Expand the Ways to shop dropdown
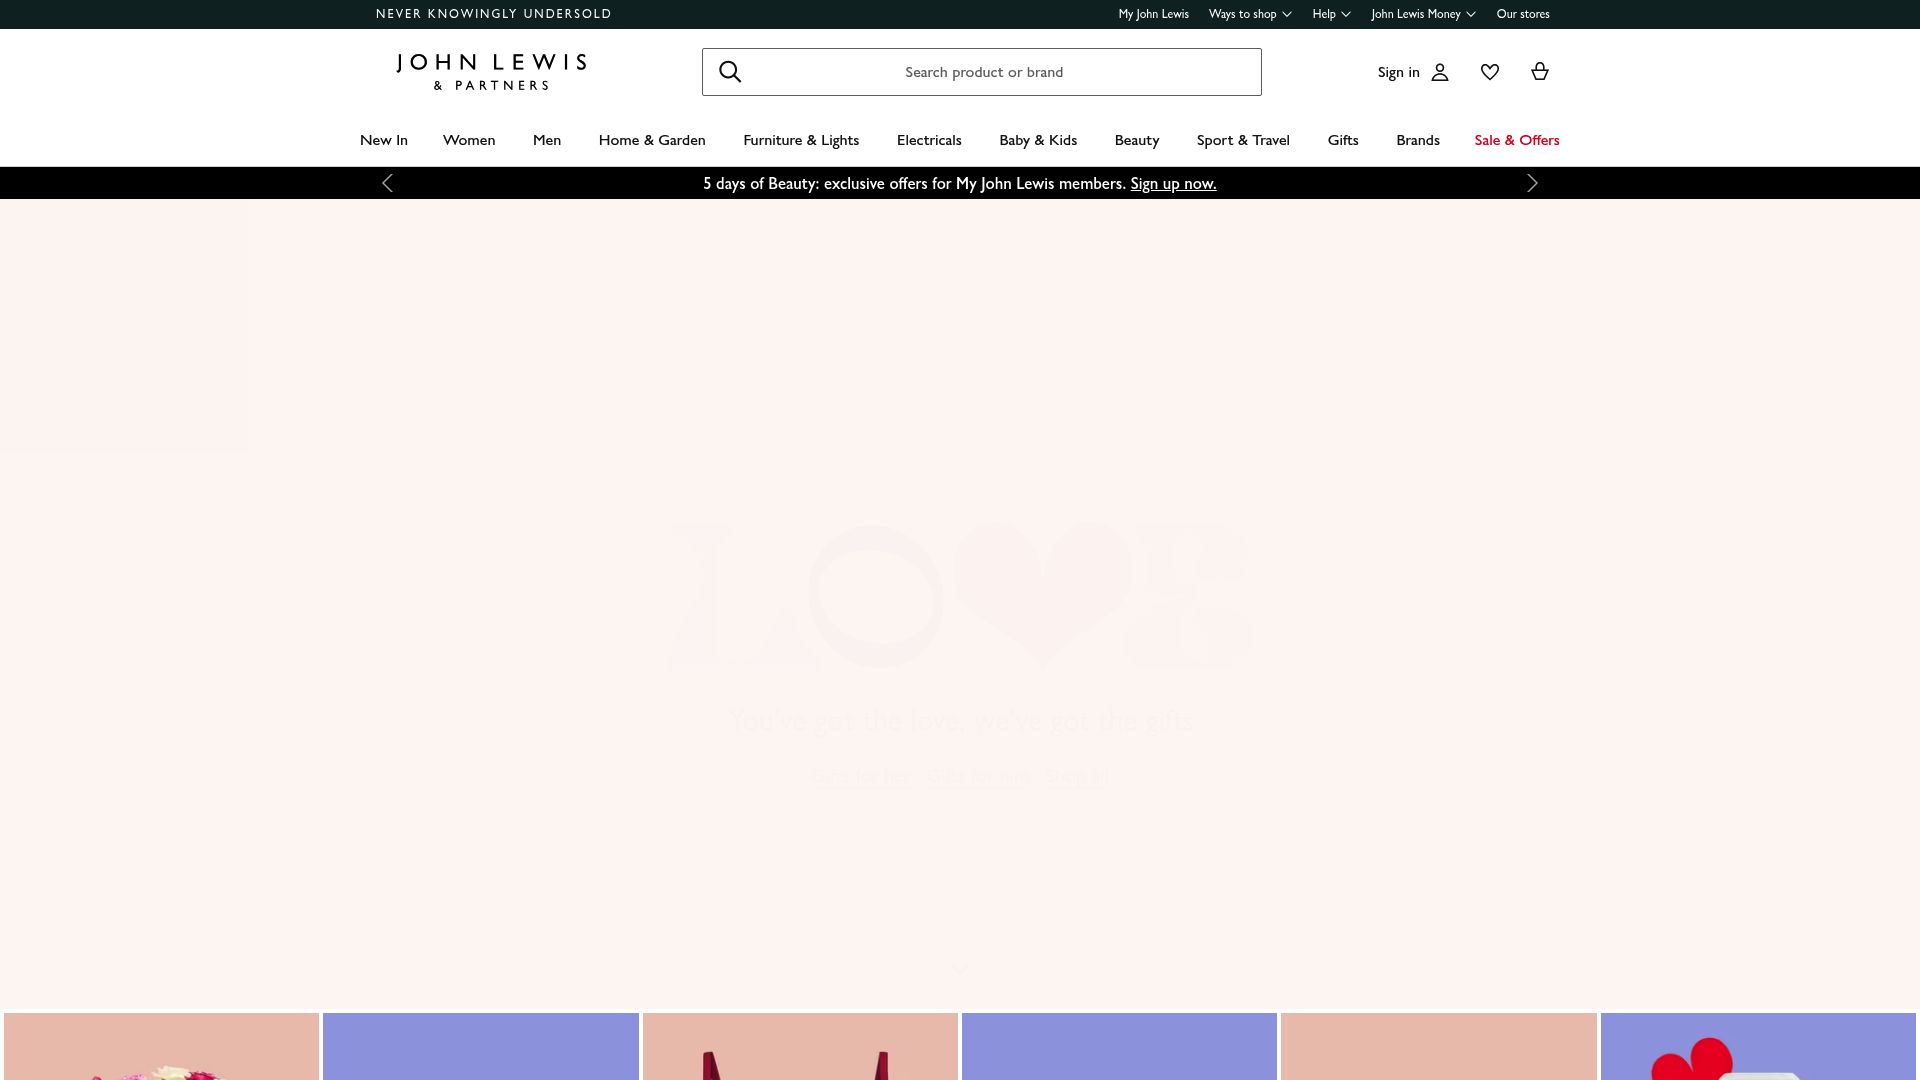1920x1080 pixels. [x=1250, y=14]
